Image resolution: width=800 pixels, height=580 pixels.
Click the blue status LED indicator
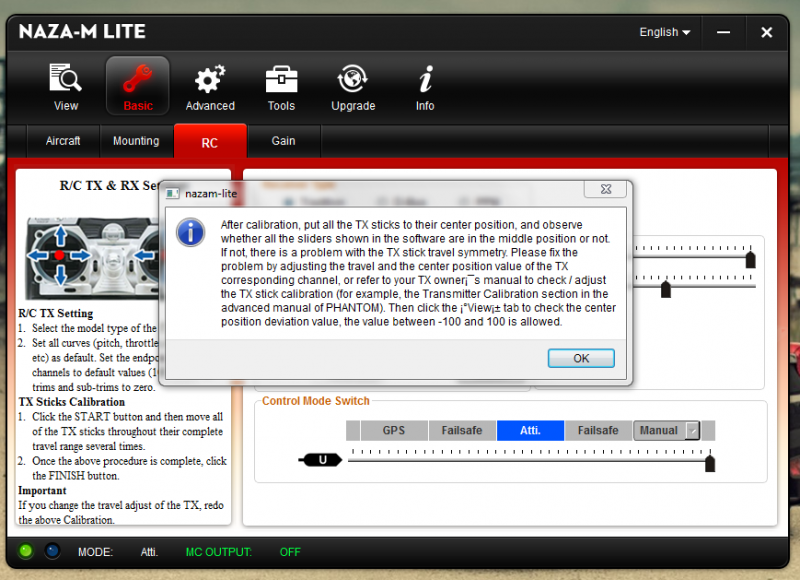pos(50,551)
